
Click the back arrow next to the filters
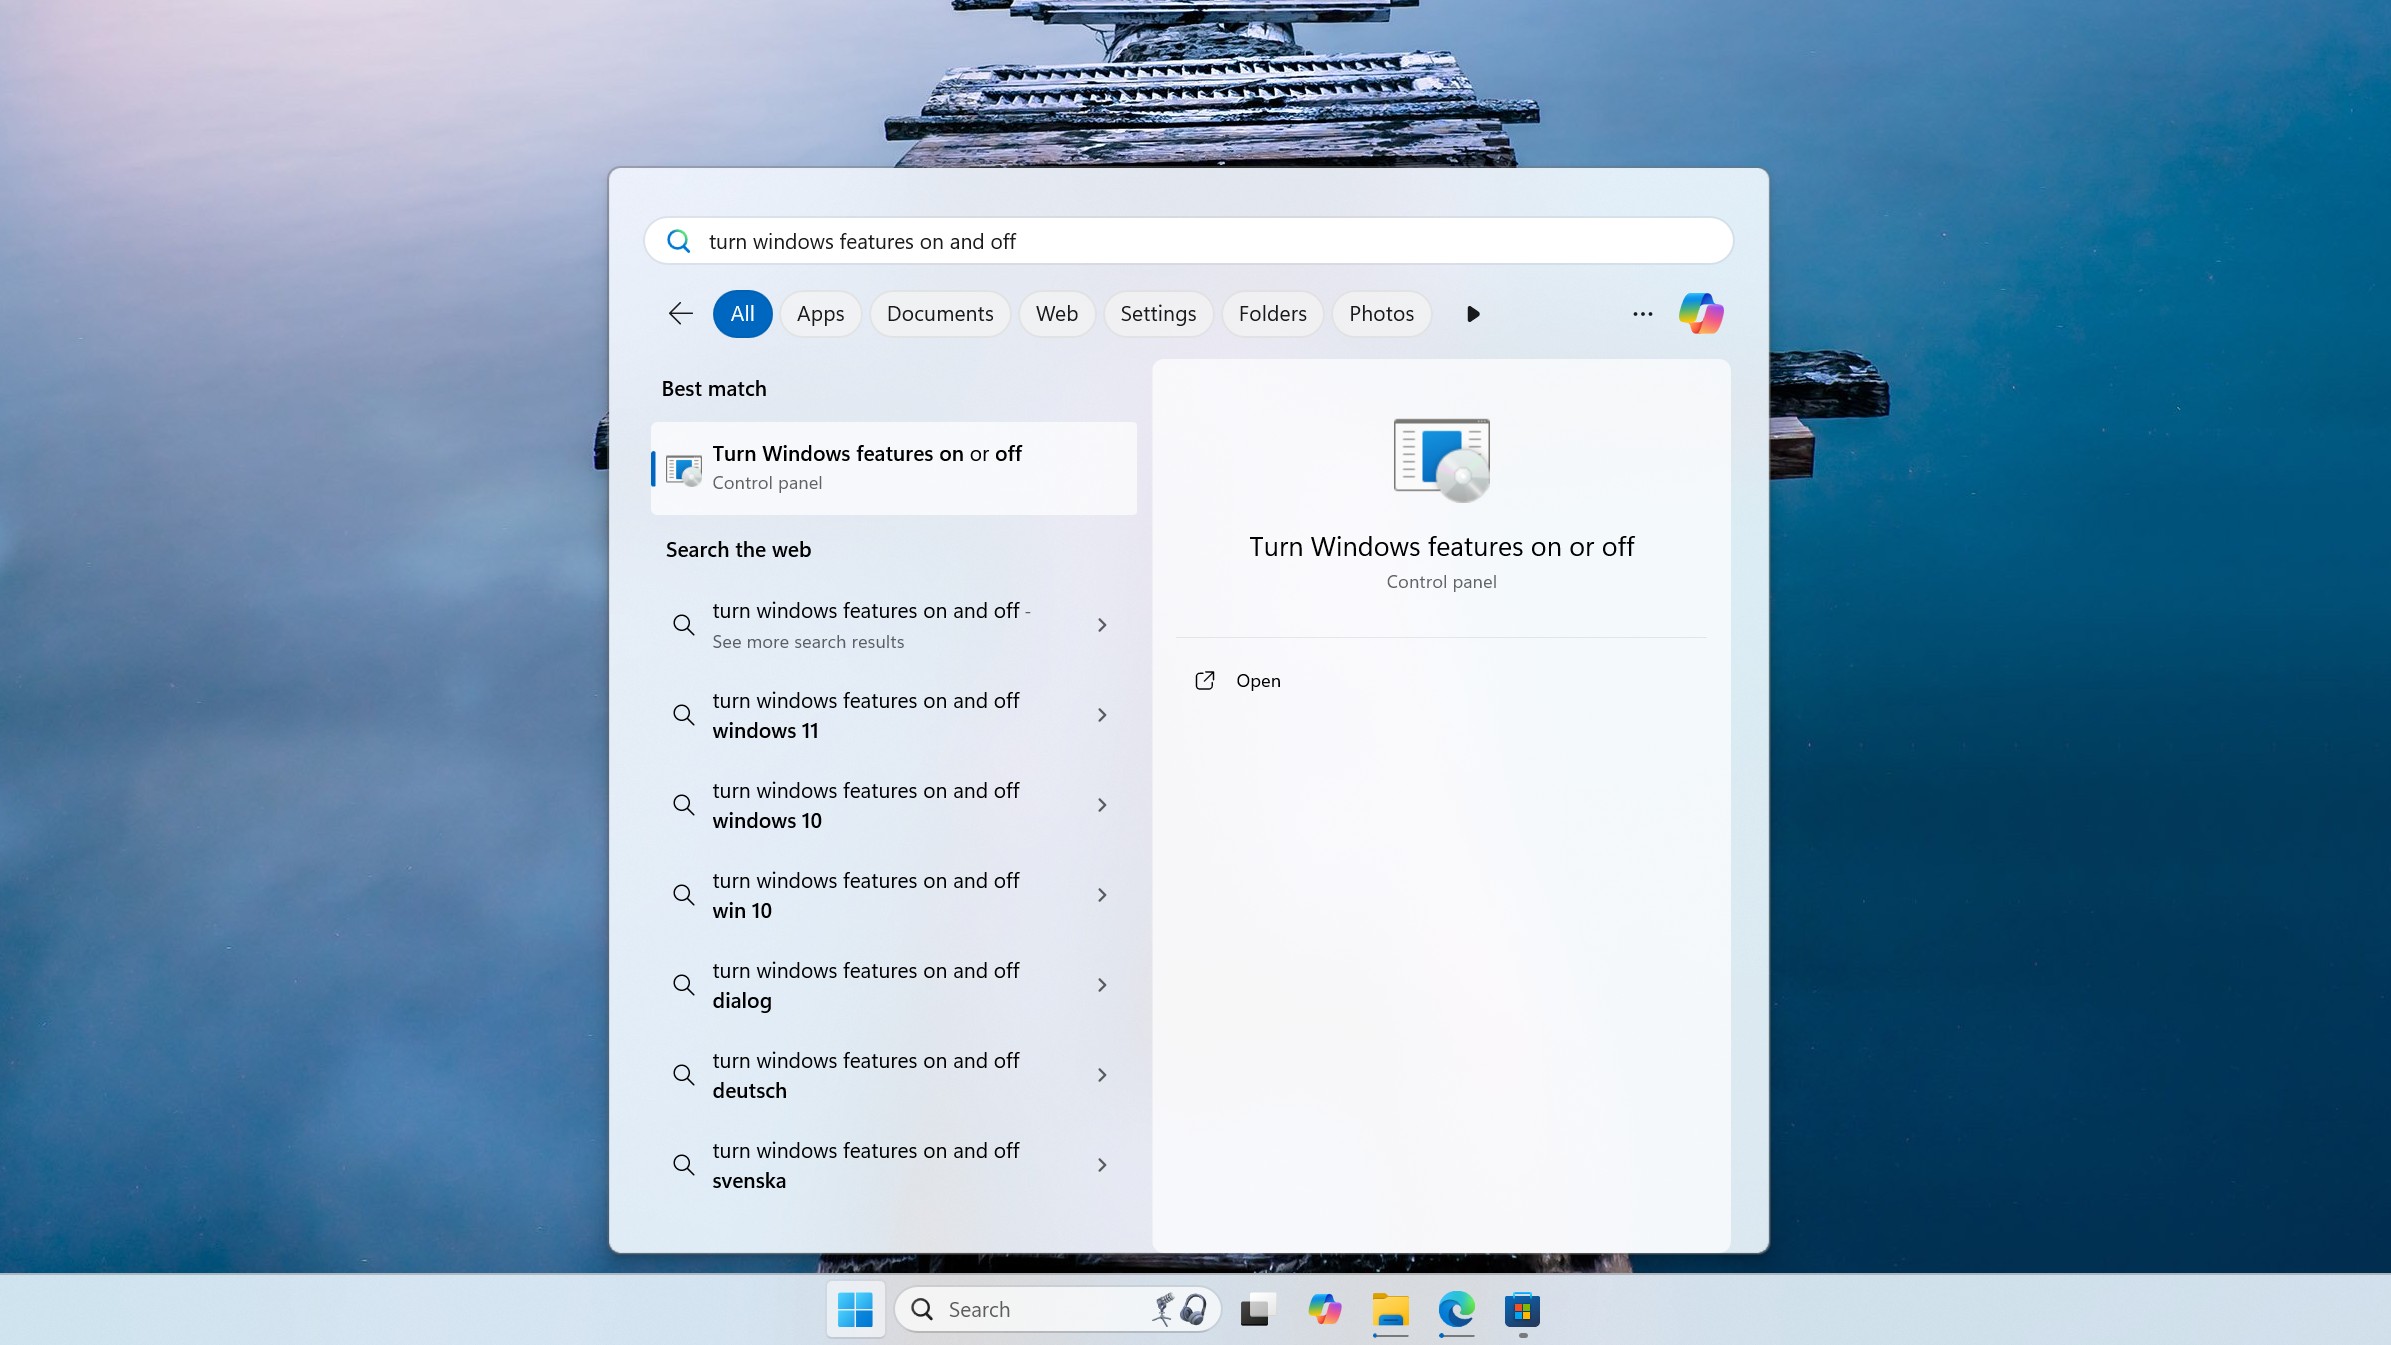679,313
